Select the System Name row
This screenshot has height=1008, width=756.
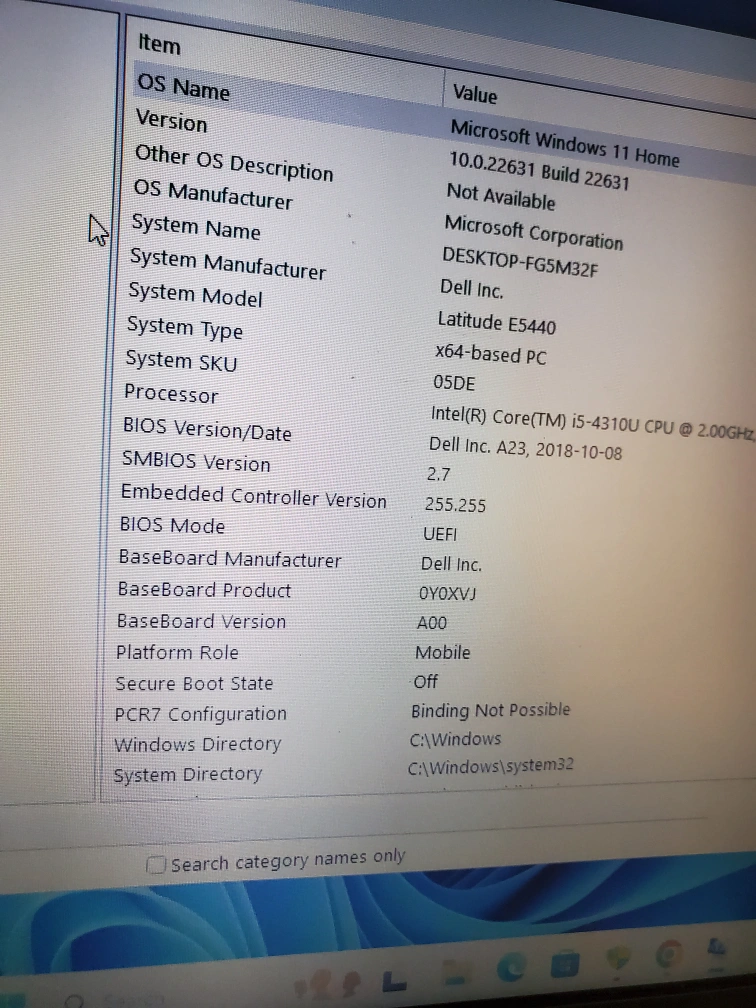click(x=195, y=227)
